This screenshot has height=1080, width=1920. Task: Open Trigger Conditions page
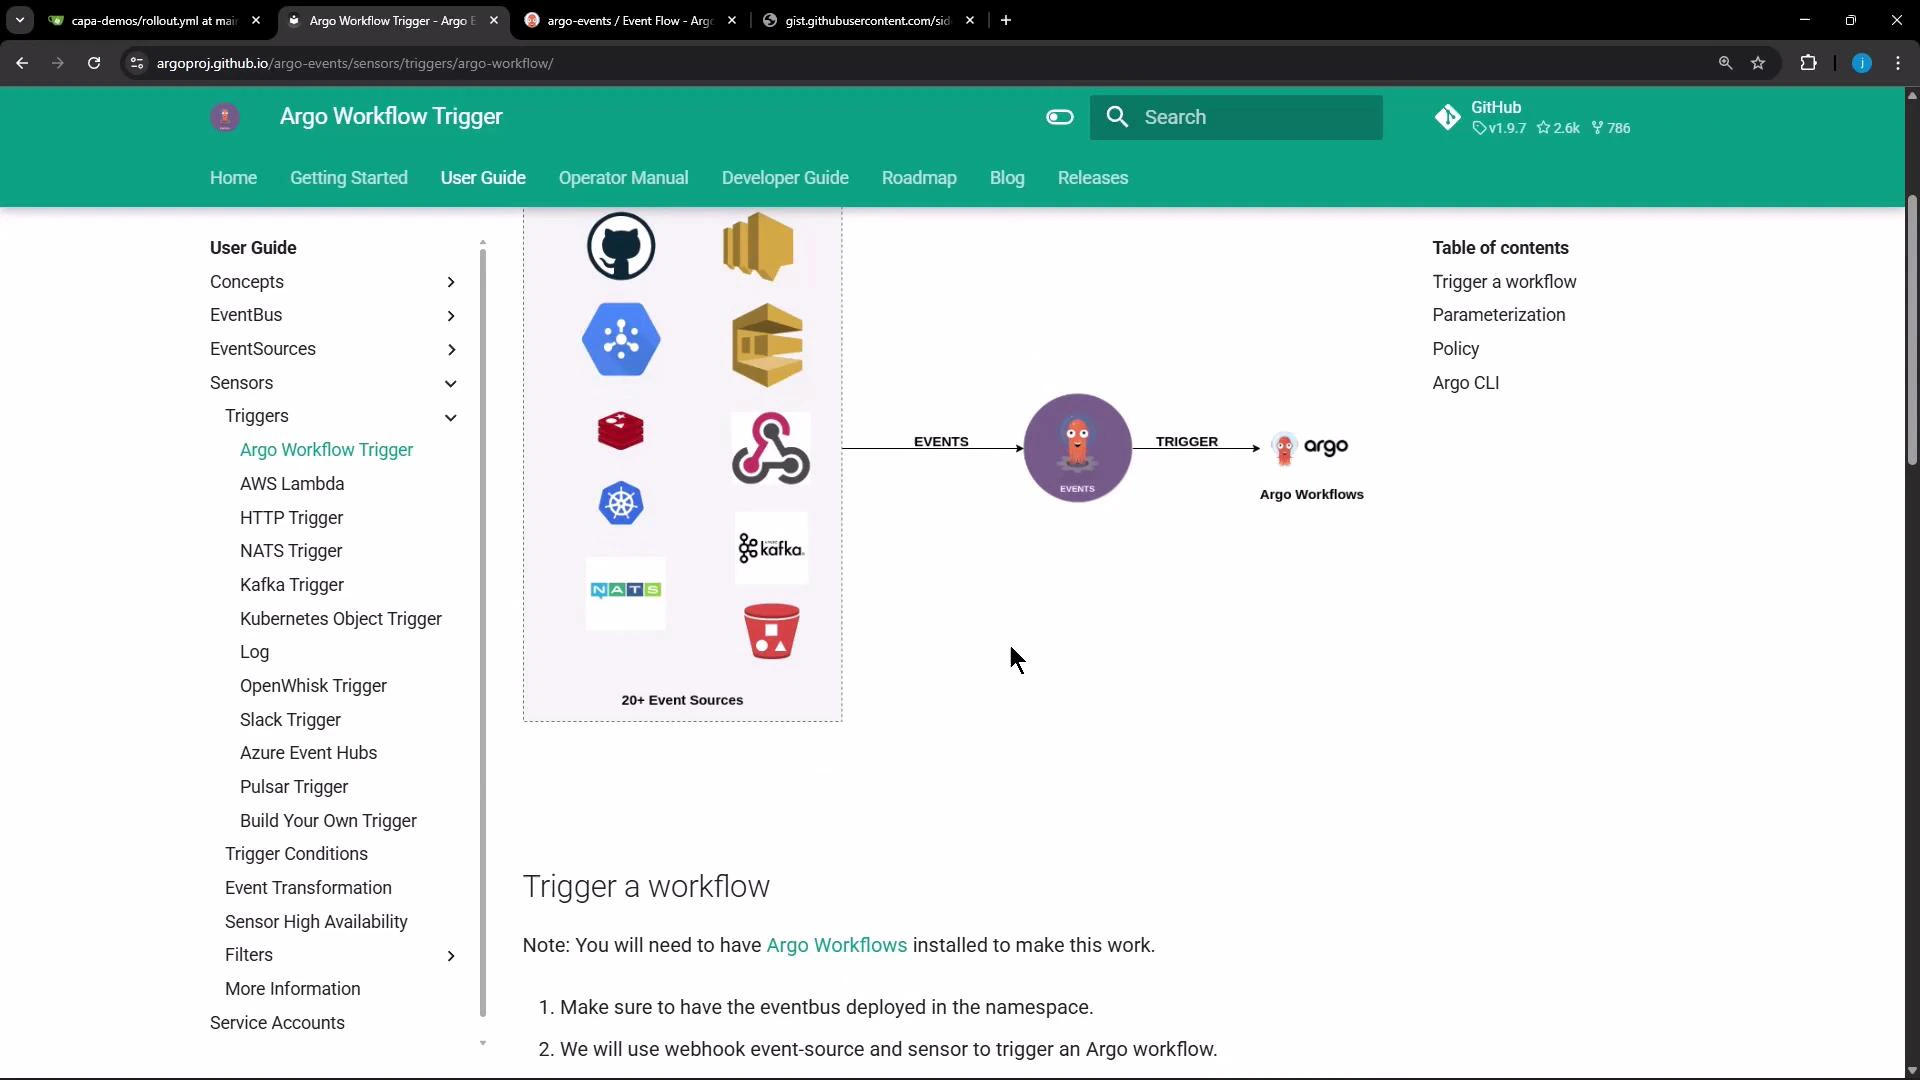tap(296, 854)
